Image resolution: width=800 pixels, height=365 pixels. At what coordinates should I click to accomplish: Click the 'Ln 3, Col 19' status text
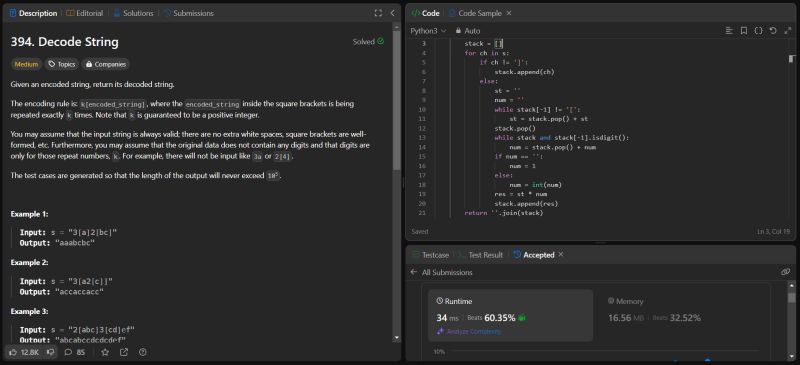(x=773, y=231)
